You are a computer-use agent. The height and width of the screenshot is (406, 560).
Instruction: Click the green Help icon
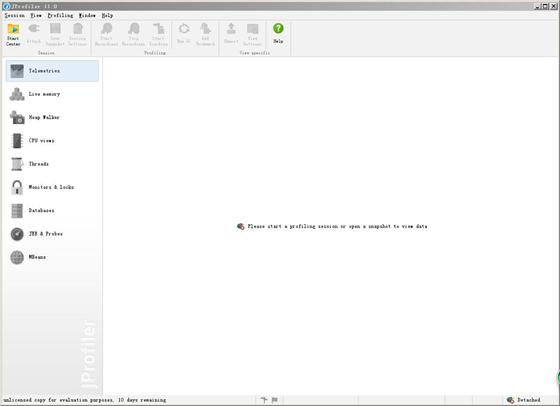278,29
